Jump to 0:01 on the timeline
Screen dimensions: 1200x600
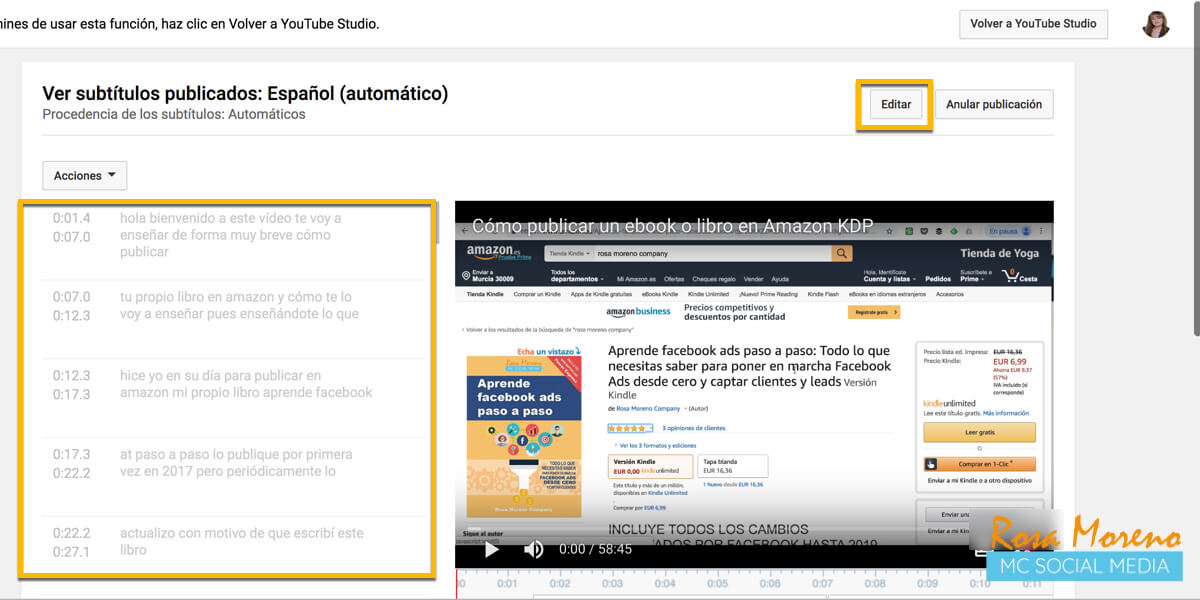tap(508, 583)
